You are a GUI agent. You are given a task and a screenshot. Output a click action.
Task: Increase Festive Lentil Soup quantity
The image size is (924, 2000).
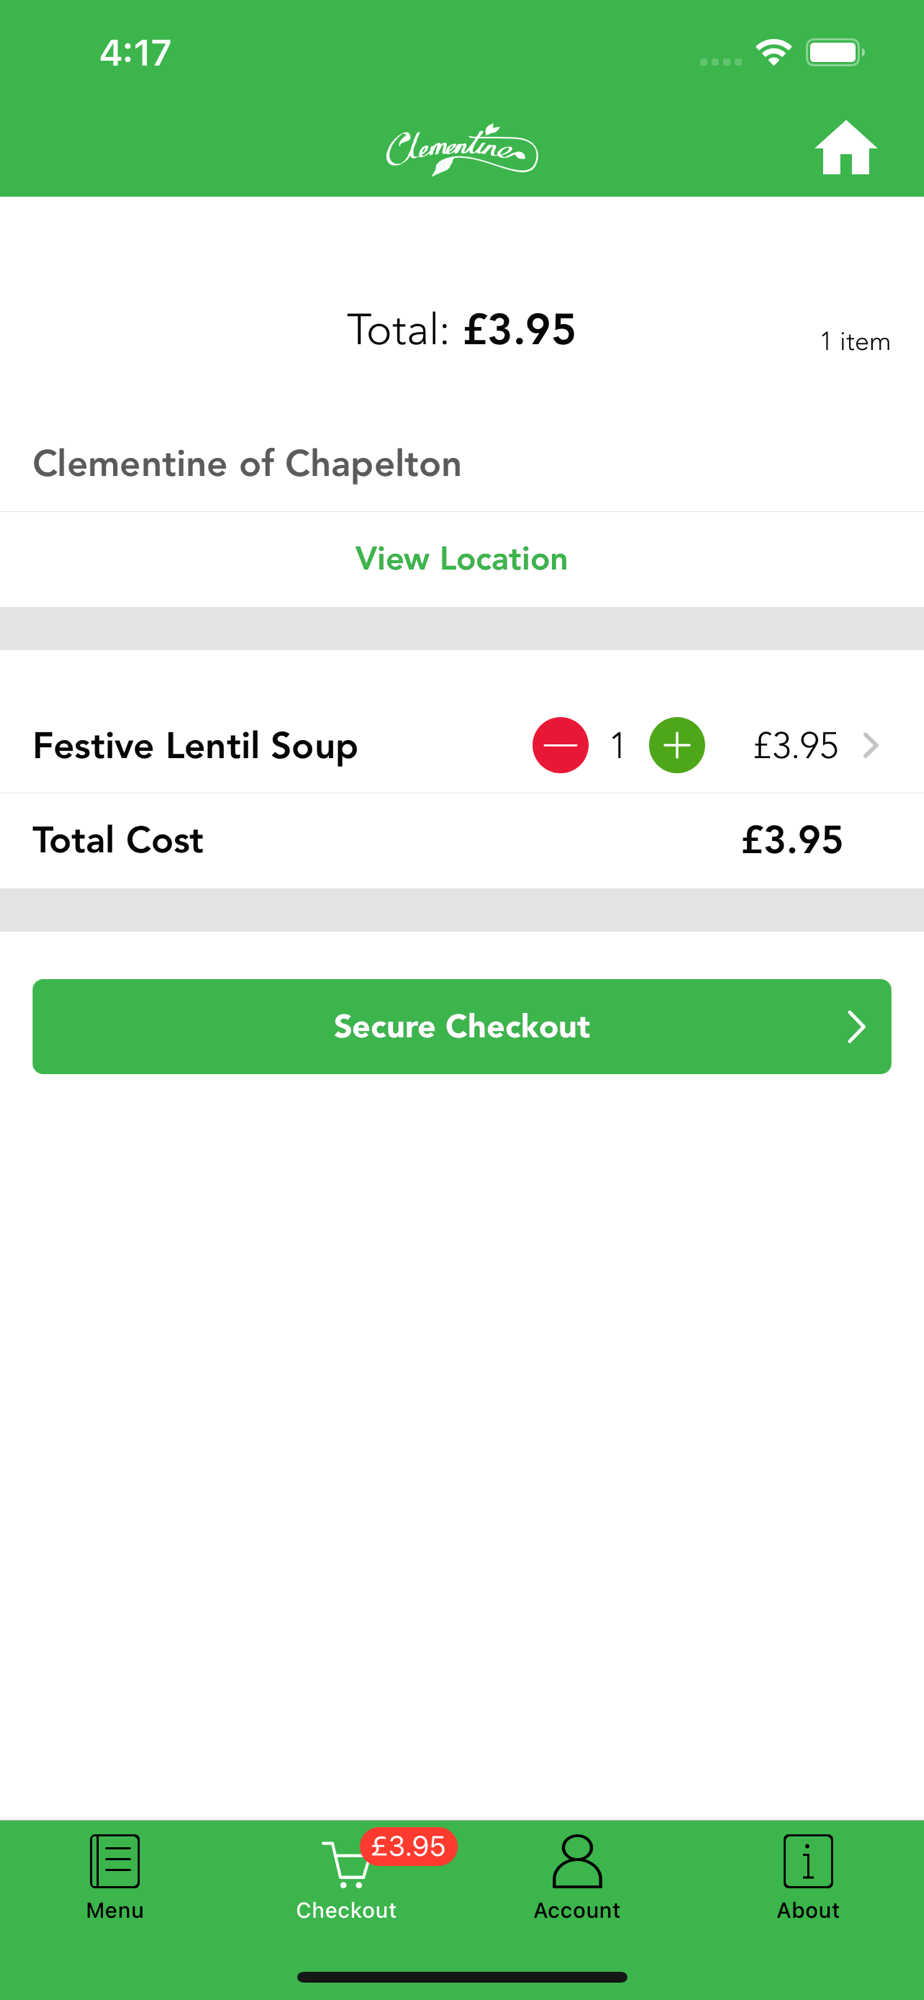[x=677, y=746]
